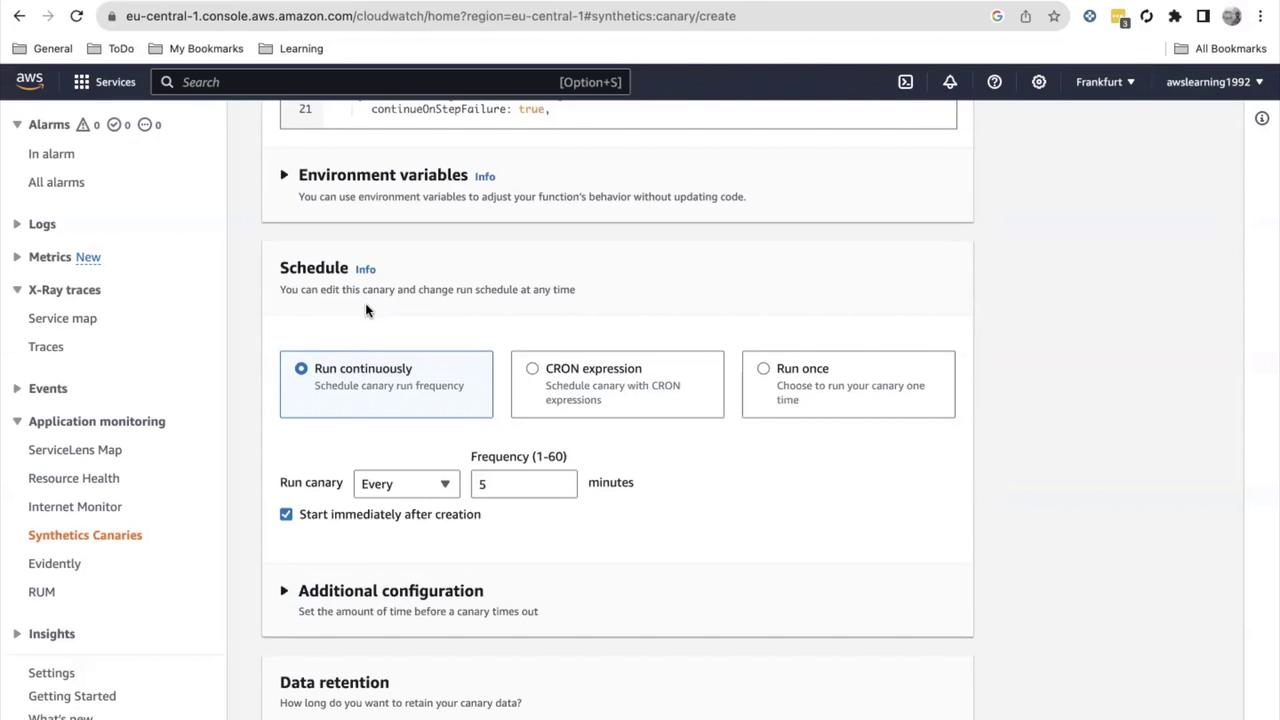Image resolution: width=1280 pixels, height=720 pixels.
Task: Open the info panel icon at right edge
Action: (1262, 118)
